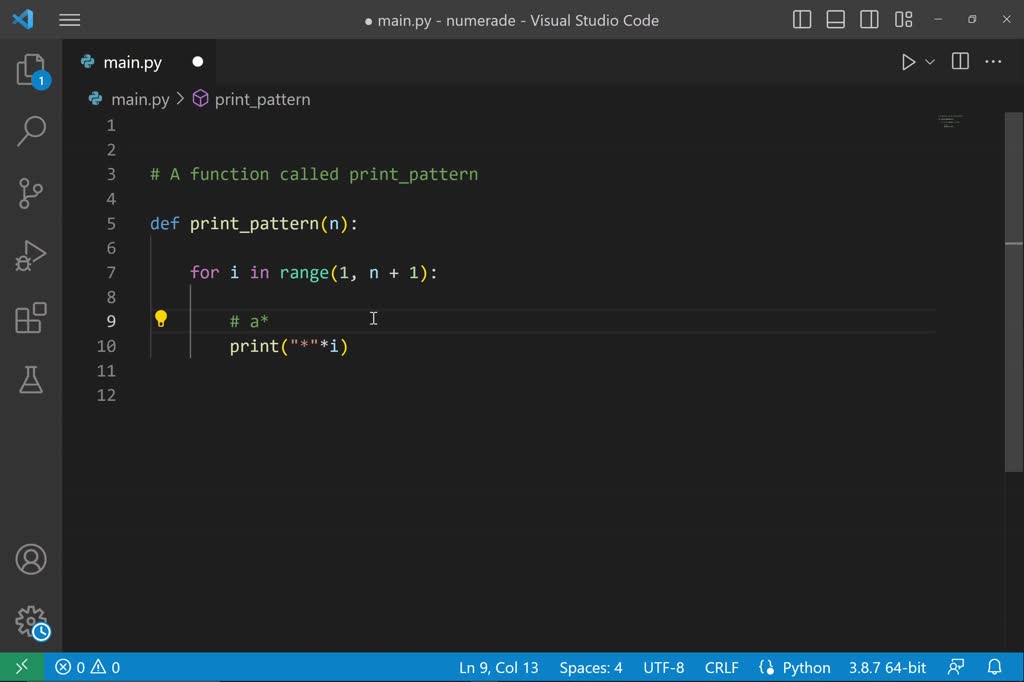Open the hamburger application menu
Screen dimensions: 1024x682
coord(69,20)
